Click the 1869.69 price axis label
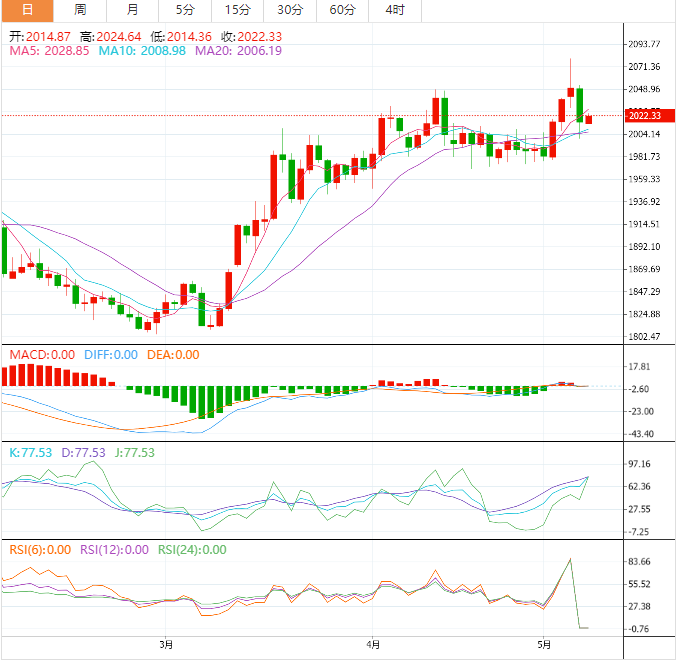 click(x=644, y=269)
